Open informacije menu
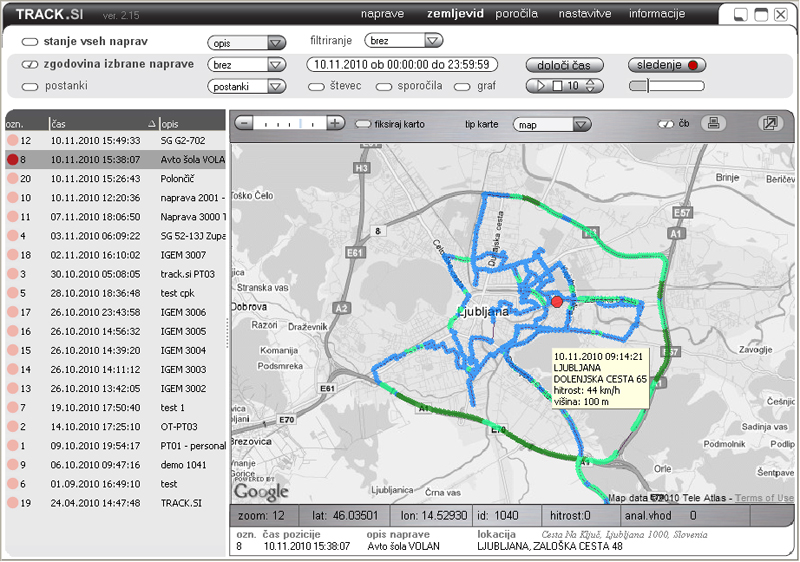Viewport: 800px width, 562px height. (657, 14)
